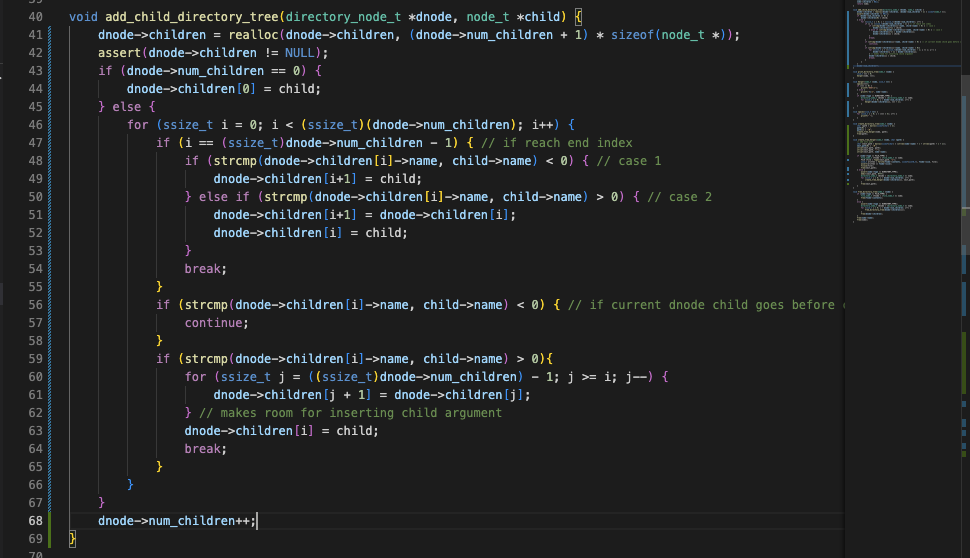Click line number 59 in the gutter

(x=35, y=359)
